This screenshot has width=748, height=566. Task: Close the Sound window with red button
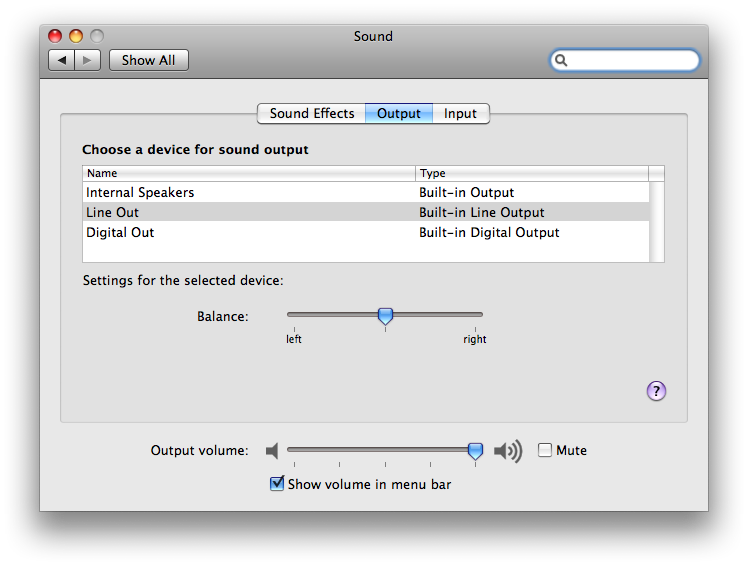point(55,36)
